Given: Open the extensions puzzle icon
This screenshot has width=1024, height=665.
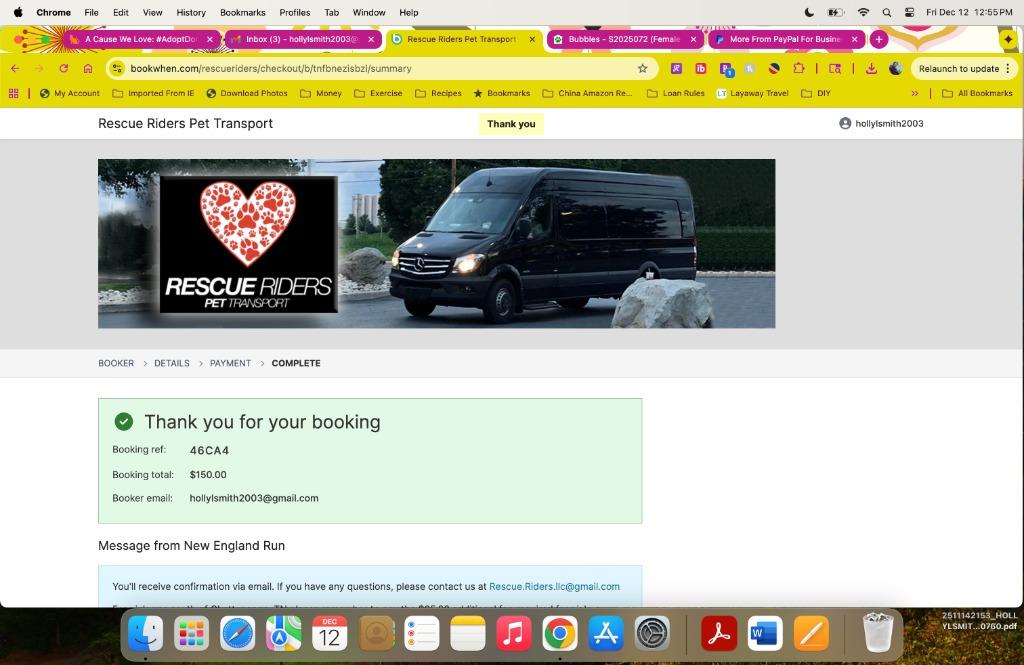Looking at the screenshot, I should [x=798, y=69].
